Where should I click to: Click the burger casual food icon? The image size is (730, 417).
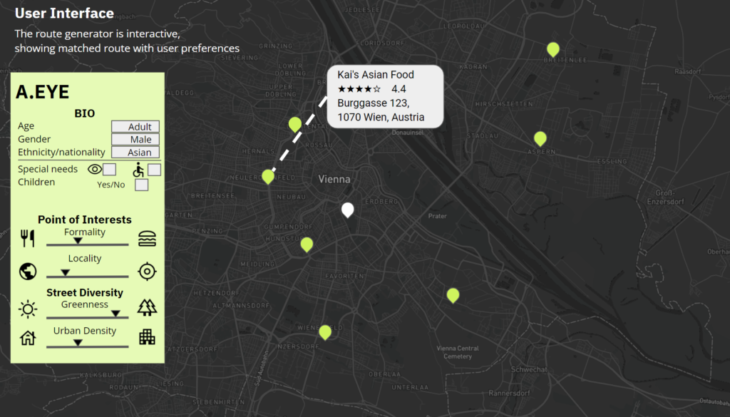click(147, 238)
